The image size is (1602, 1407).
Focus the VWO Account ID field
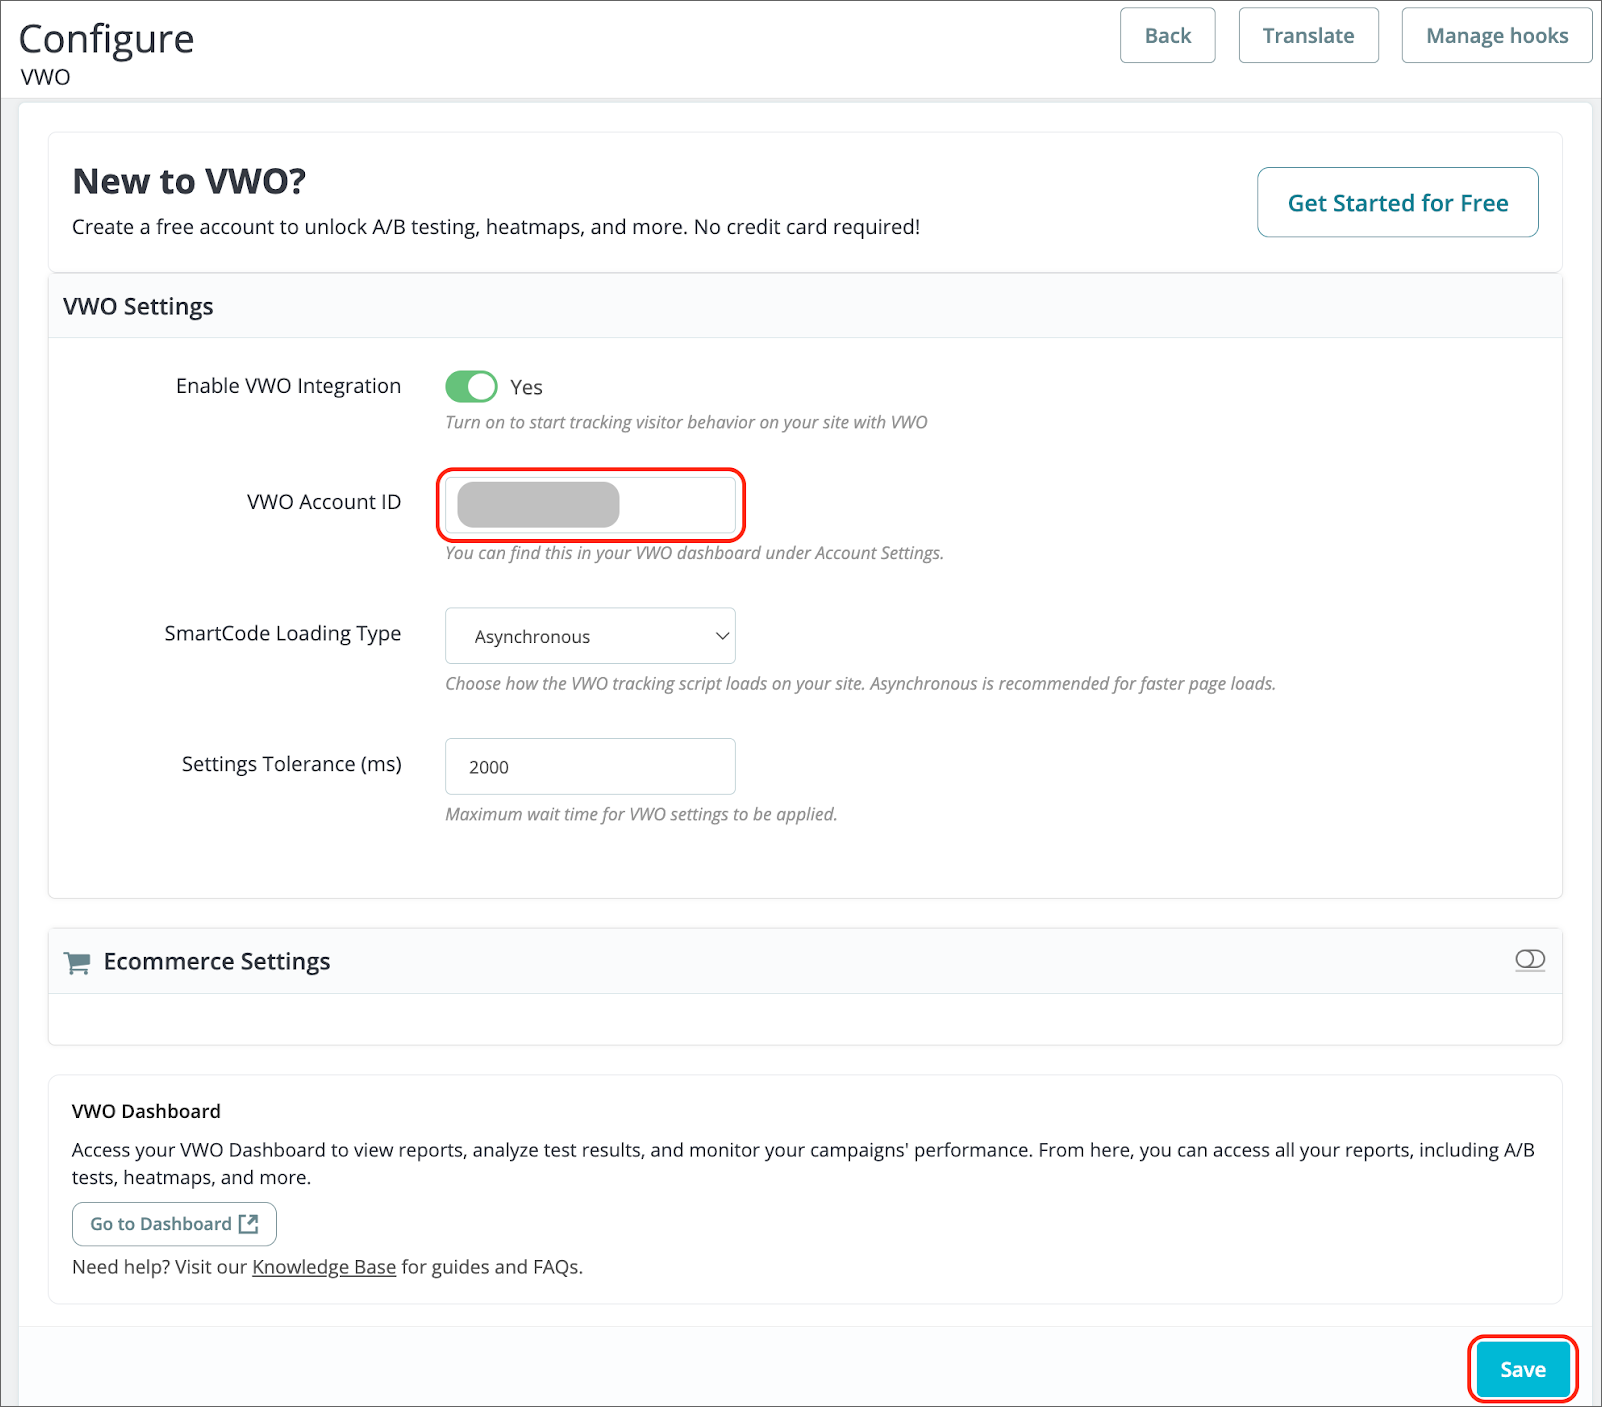point(590,505)
